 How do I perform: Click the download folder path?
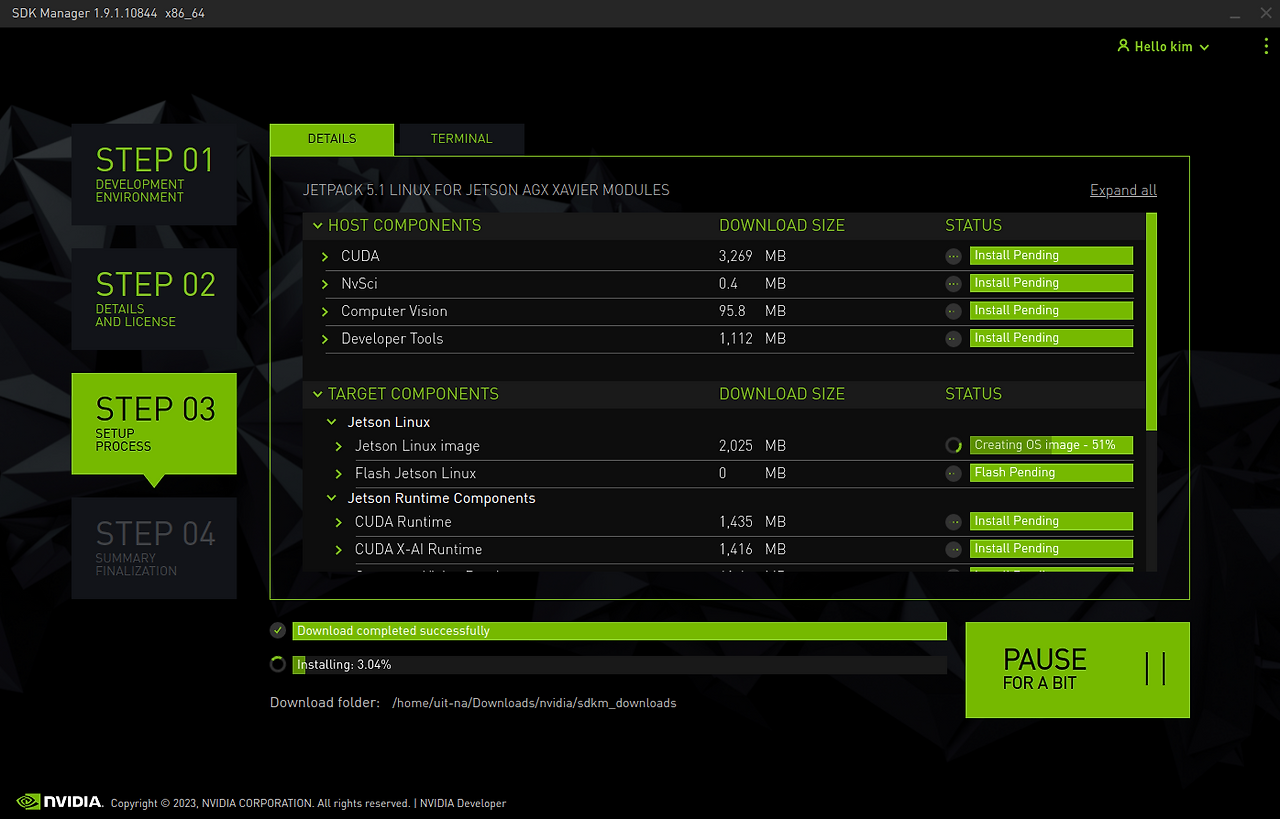(x=534, y=703)
